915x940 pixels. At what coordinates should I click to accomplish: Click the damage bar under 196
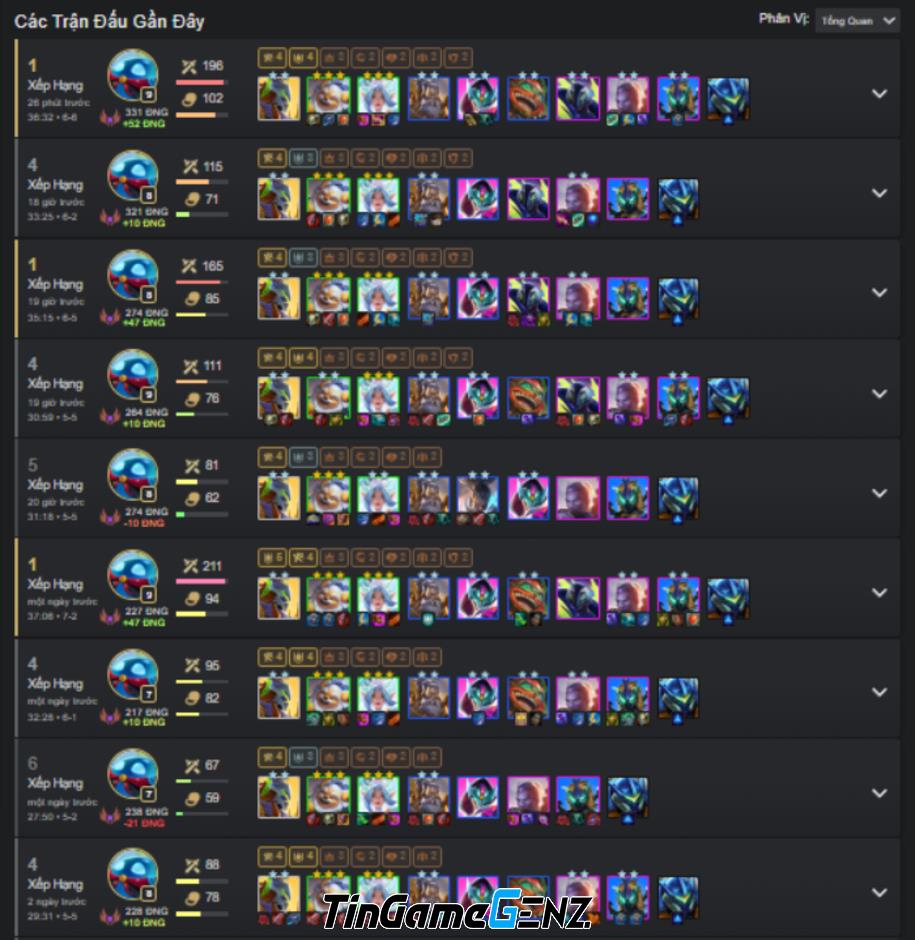(x=201, y=82)
